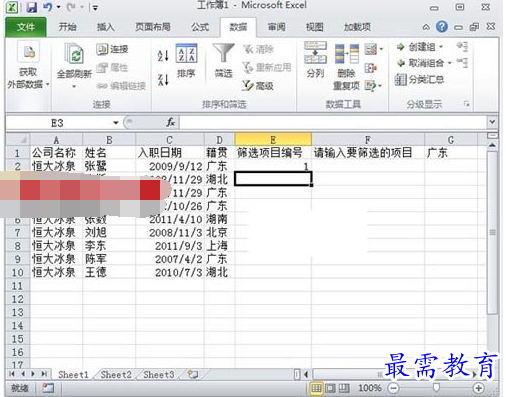Open the Group (创建组) dropdown arrow
Screen dimensions: 506x397
(441, 47)
